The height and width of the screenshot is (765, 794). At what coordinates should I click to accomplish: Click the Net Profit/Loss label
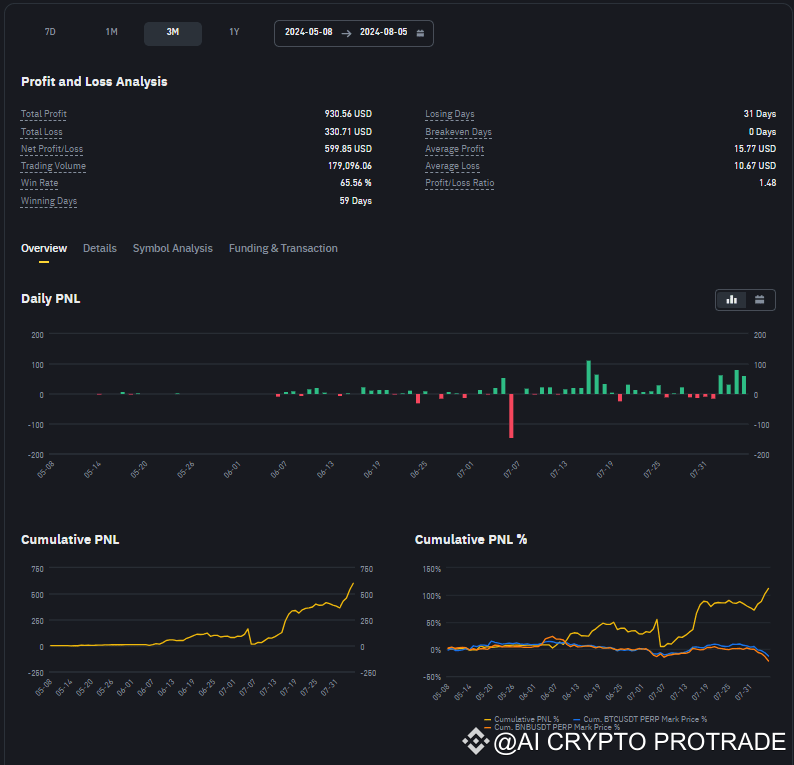point(52,149)
